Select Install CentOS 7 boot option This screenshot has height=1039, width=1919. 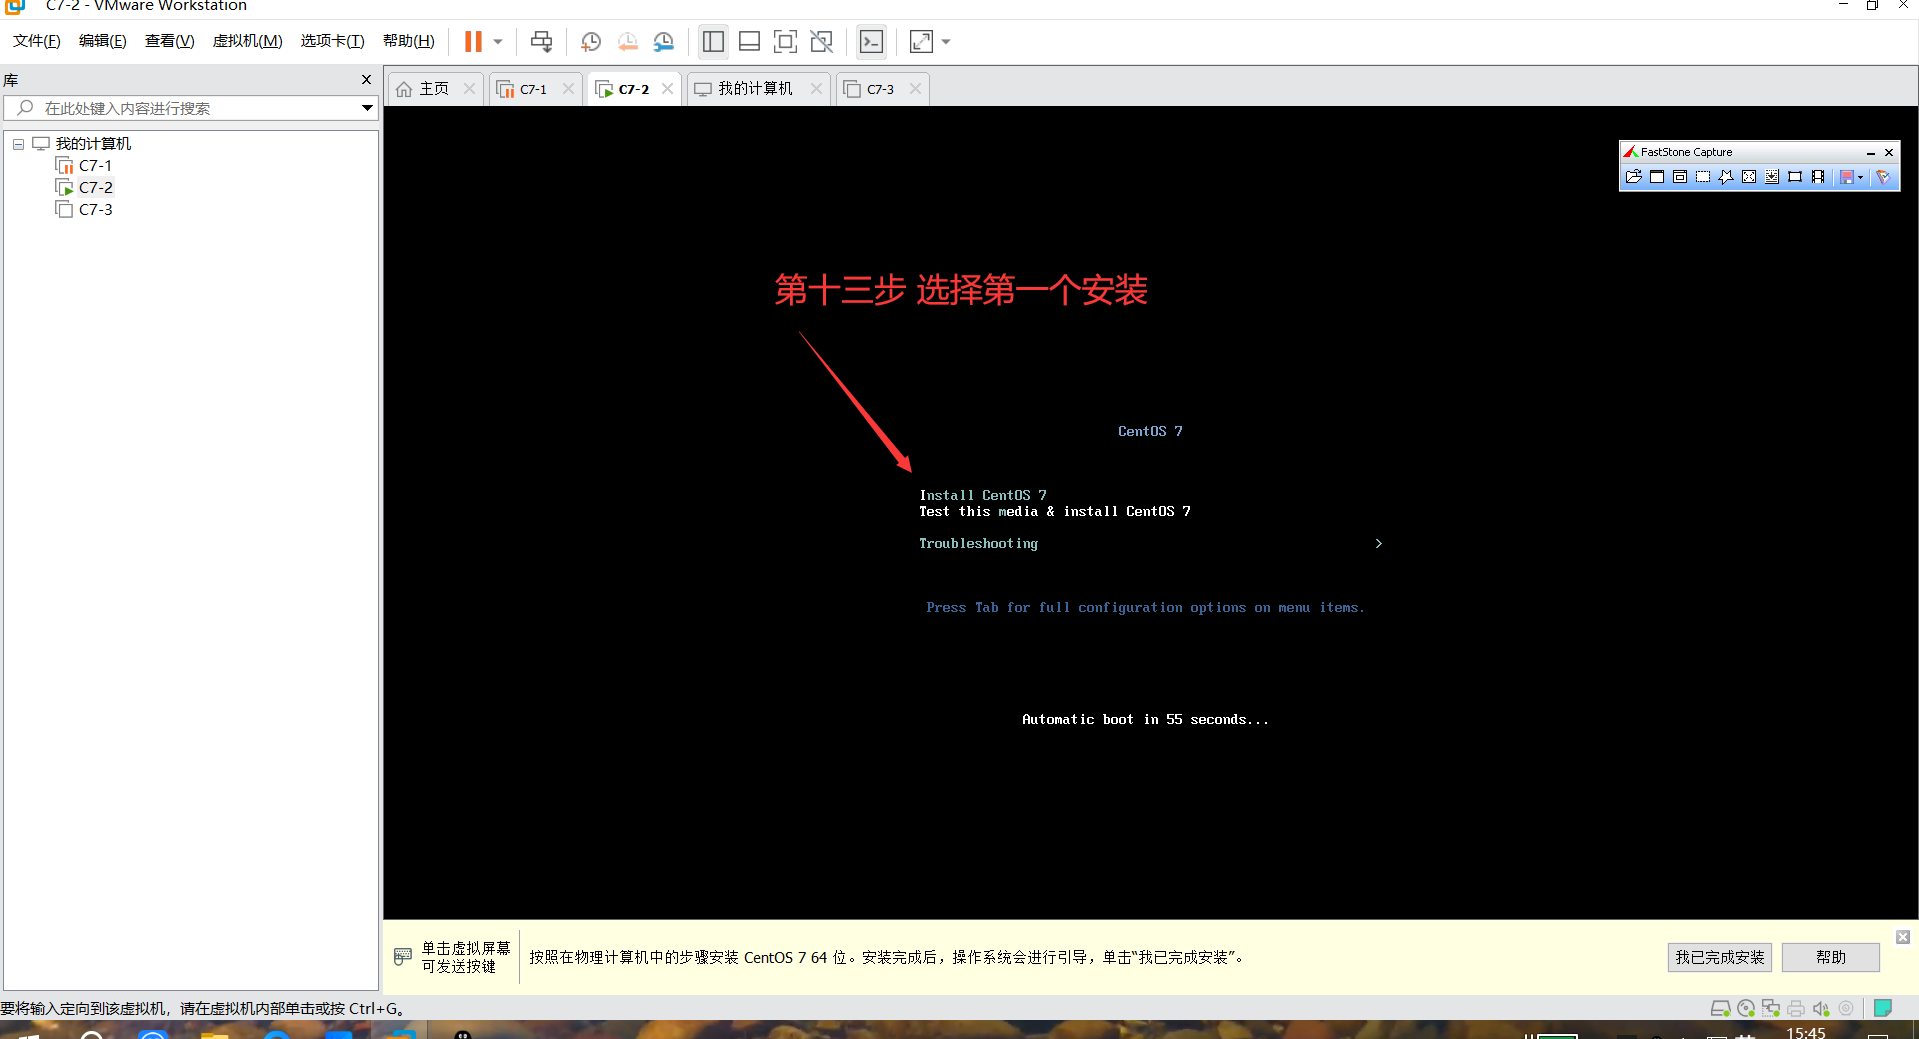pyautogui.click(x=983, y=495)
